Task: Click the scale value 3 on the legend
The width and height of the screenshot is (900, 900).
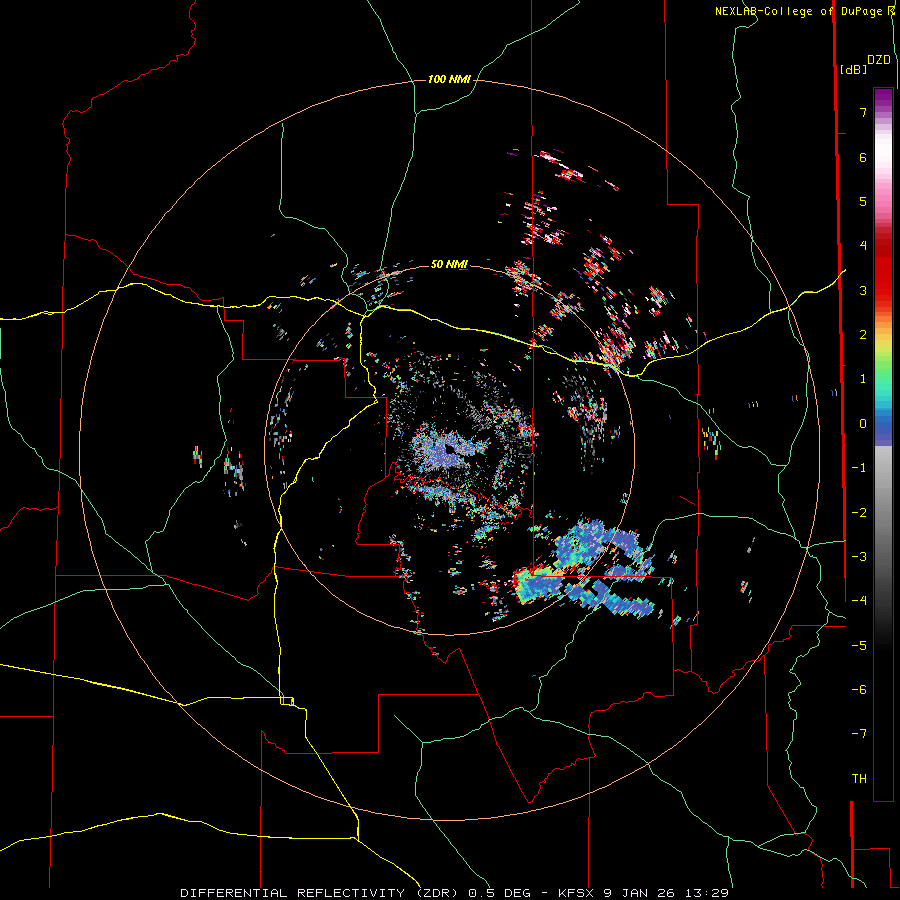Action: click(x=863, y=290)
